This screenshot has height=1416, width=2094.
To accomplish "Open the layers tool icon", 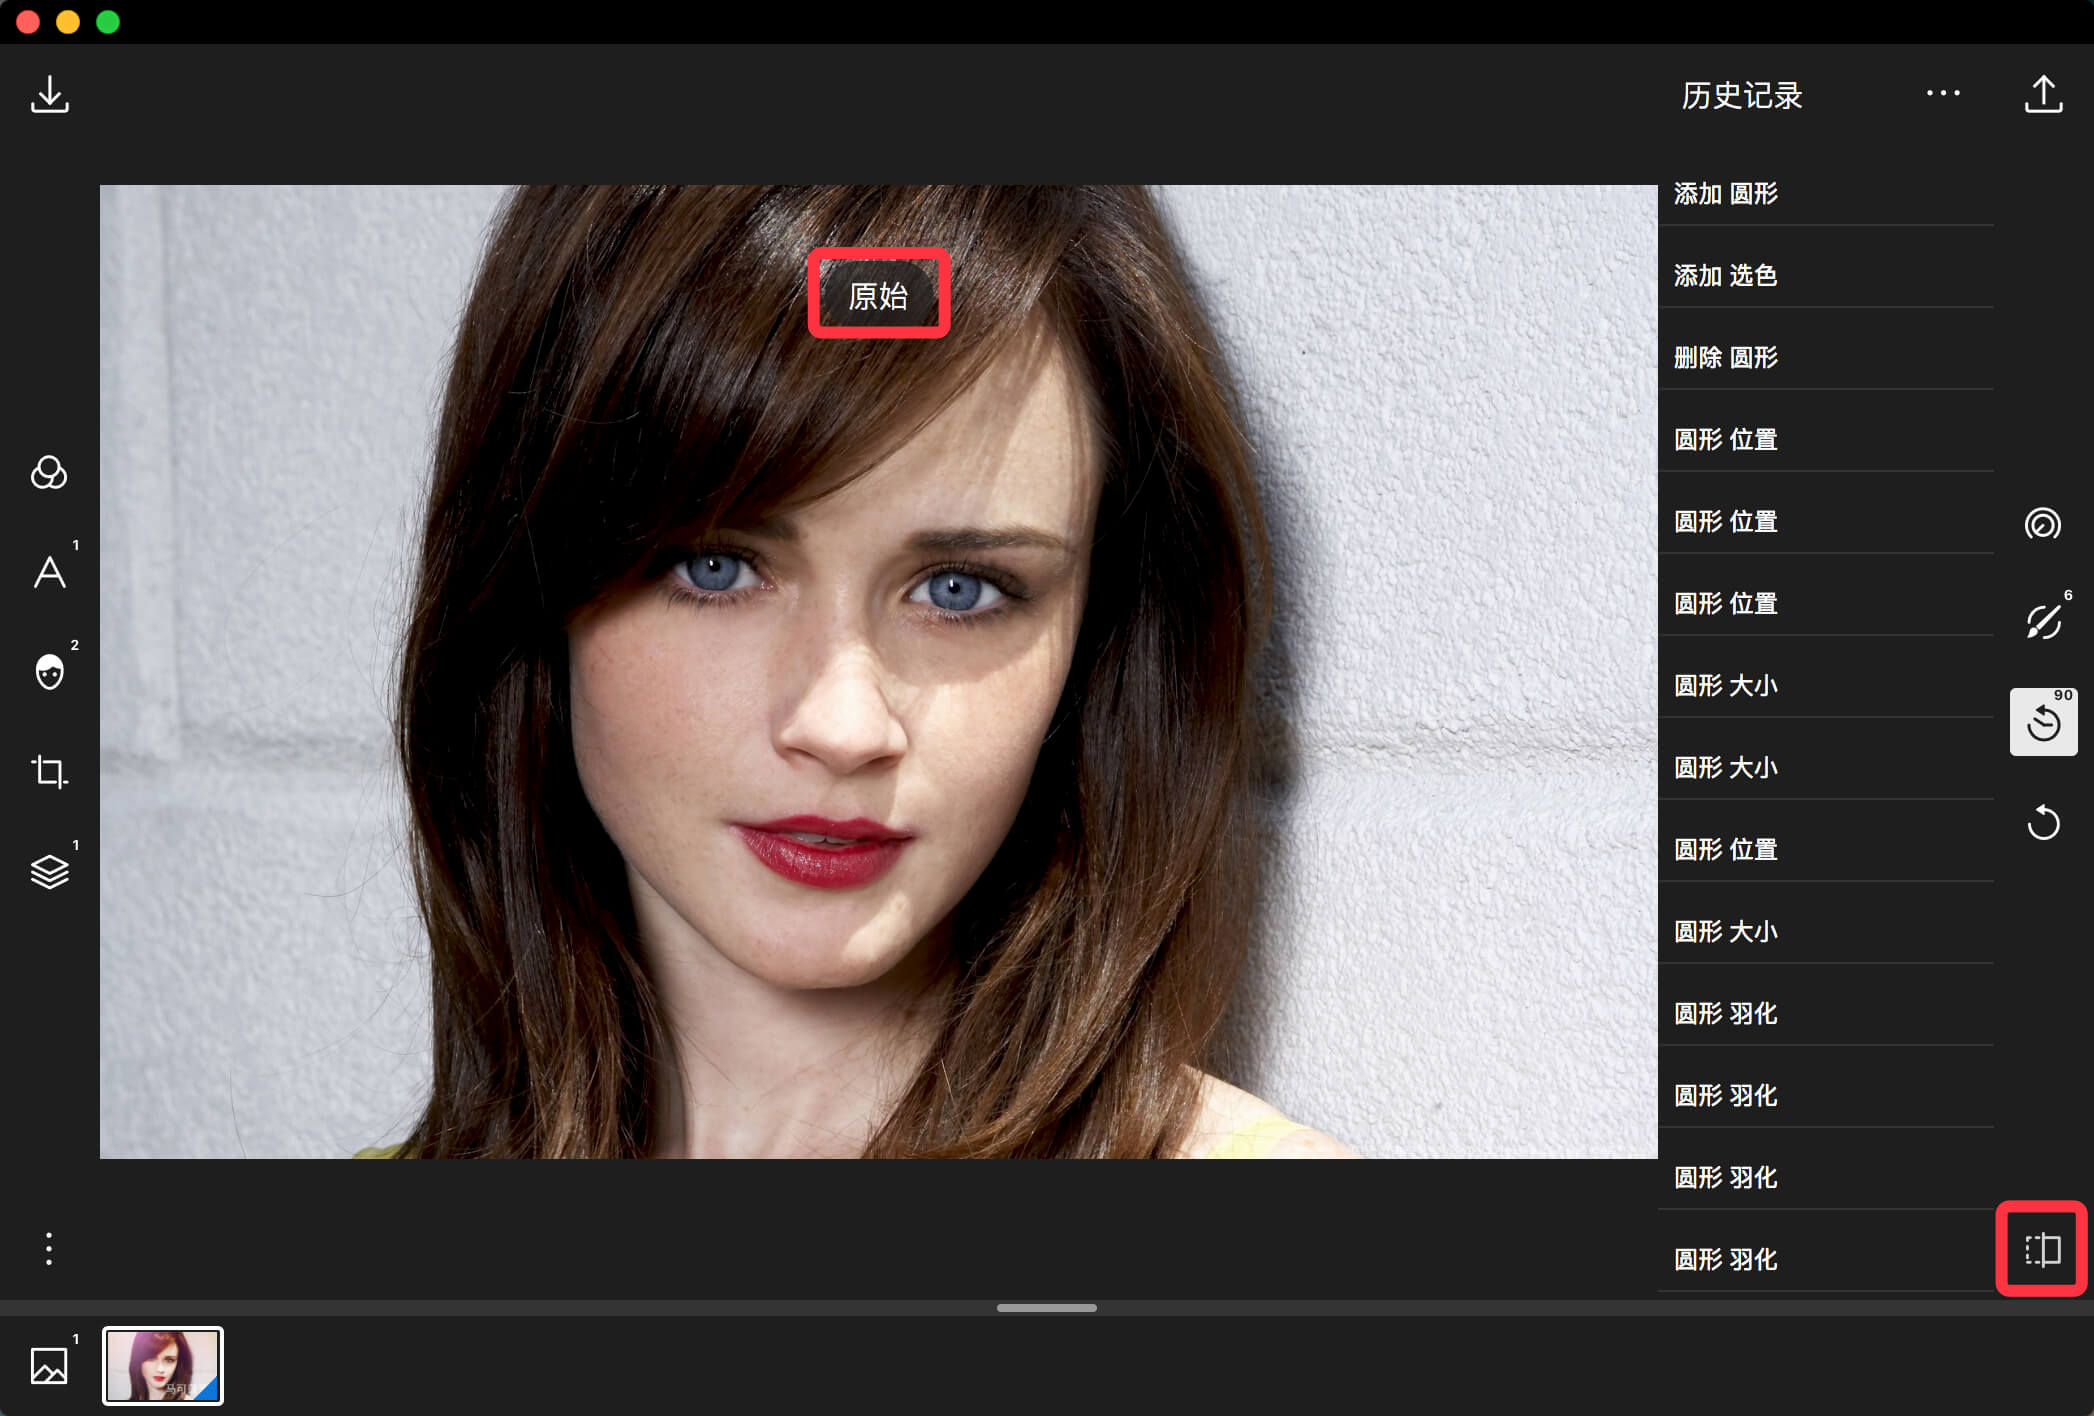I will (49, 872).
